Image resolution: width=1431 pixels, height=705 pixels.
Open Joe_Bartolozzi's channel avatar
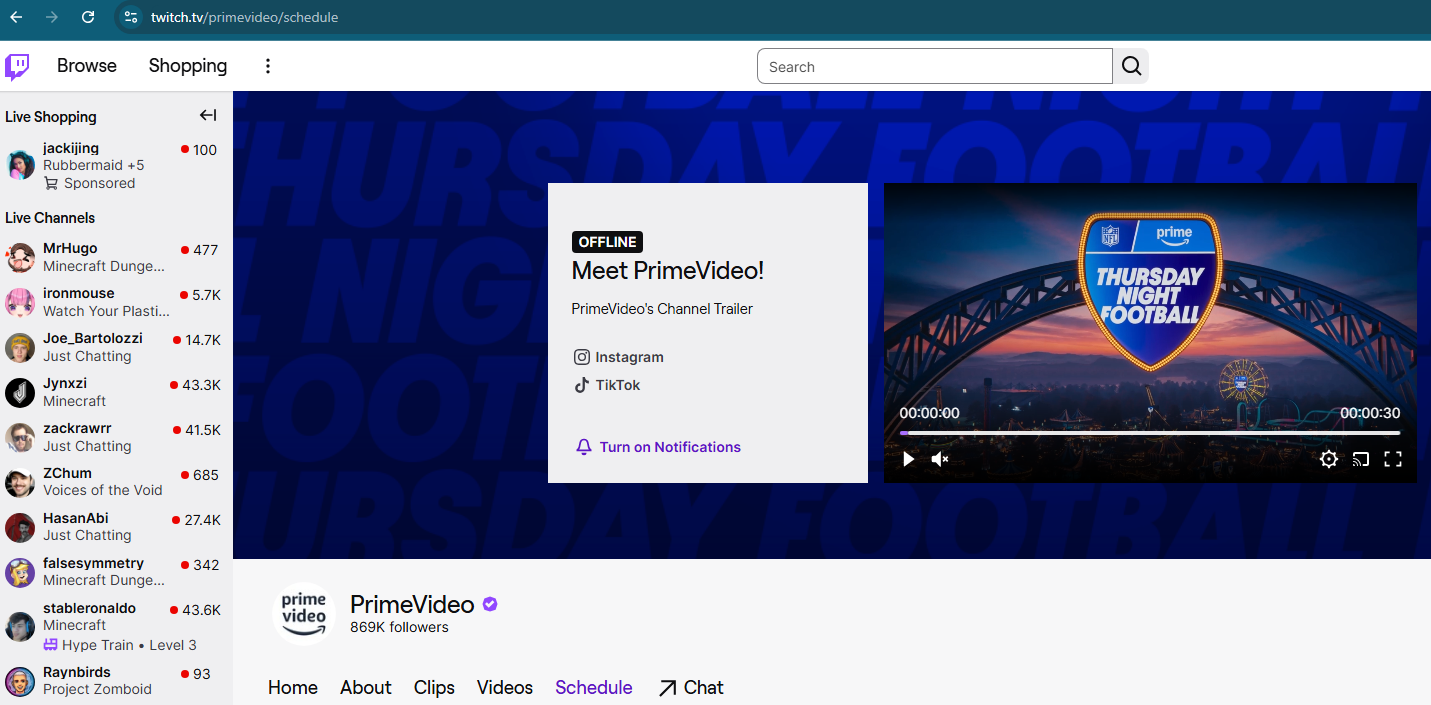point(20,347)
